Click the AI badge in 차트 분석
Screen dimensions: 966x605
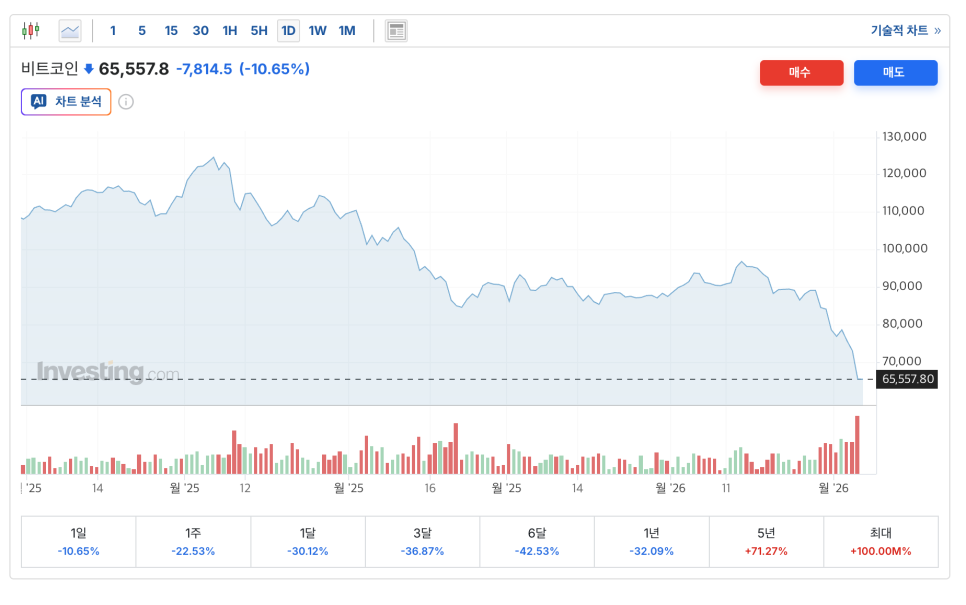click(39, 101)
